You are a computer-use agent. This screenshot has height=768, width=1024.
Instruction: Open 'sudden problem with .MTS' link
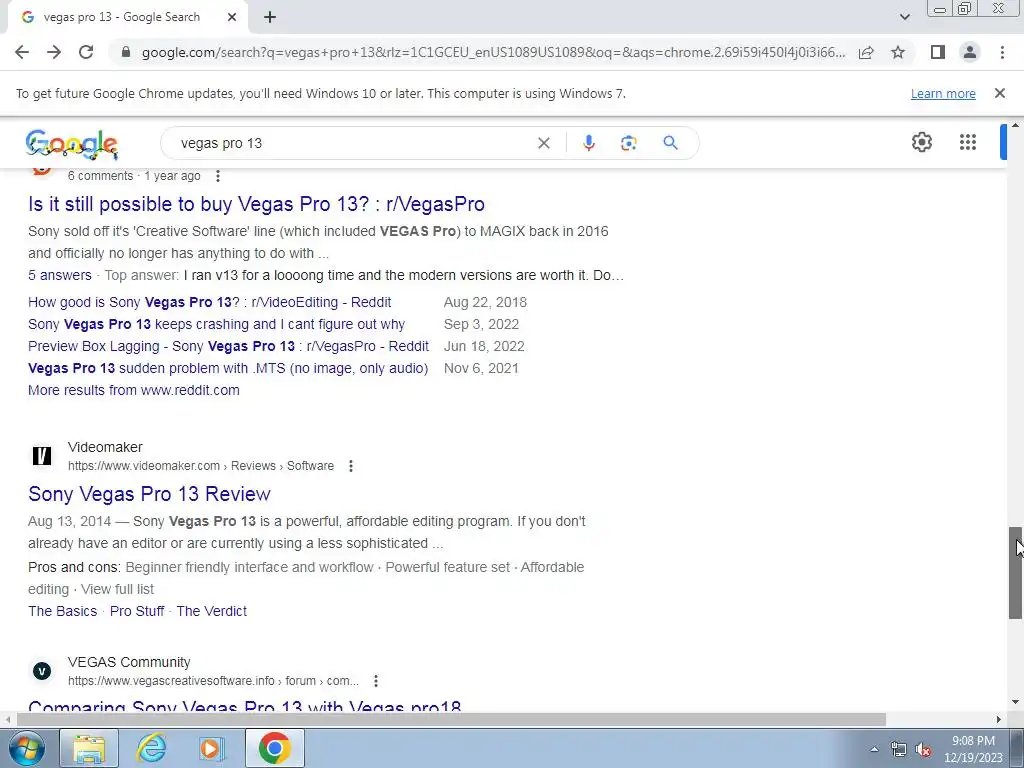[x=228, y=368]
